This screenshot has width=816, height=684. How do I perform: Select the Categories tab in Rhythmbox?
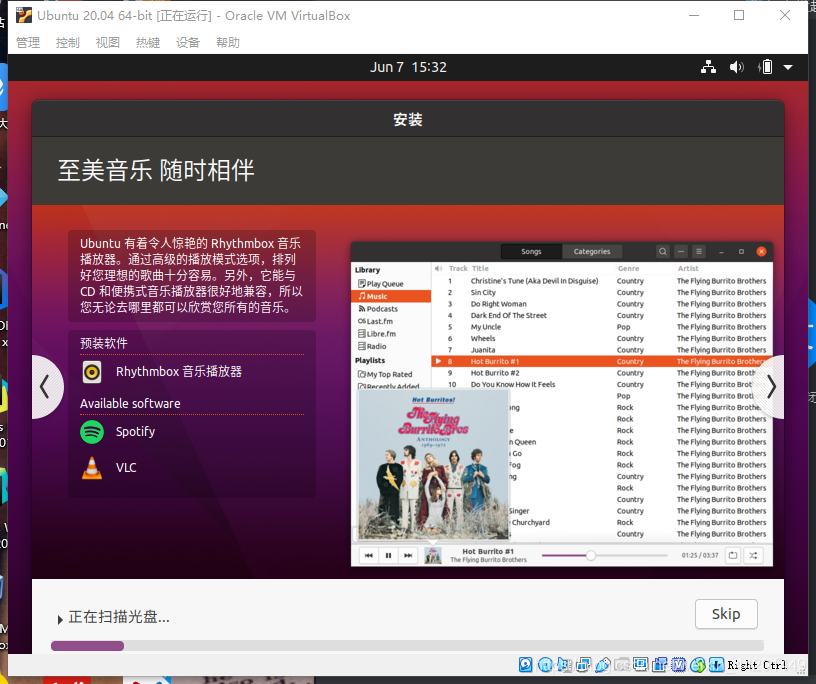592,251
